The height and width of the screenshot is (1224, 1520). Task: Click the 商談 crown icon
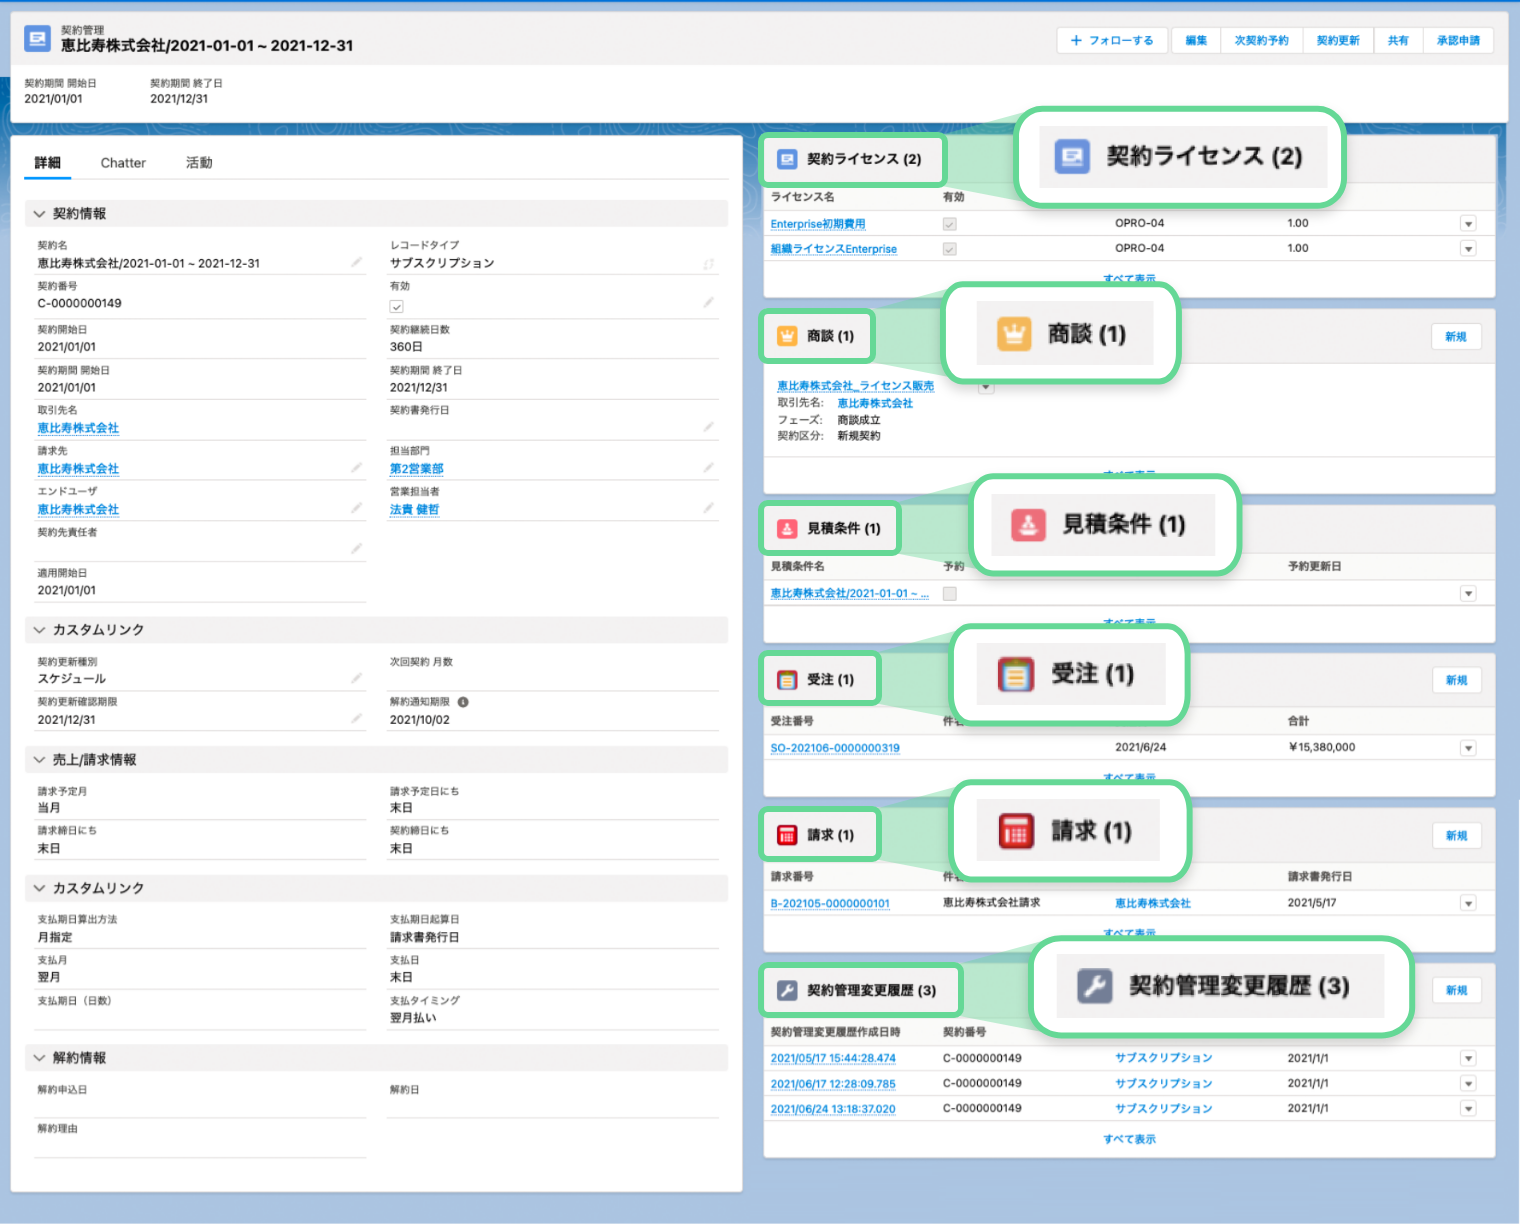tap(787, 336)
